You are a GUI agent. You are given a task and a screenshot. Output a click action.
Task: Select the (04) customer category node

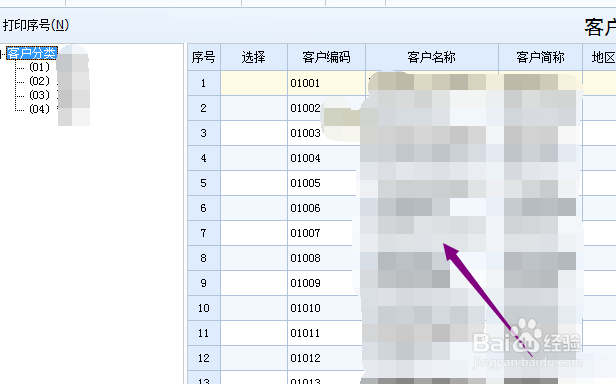[40, 109]
